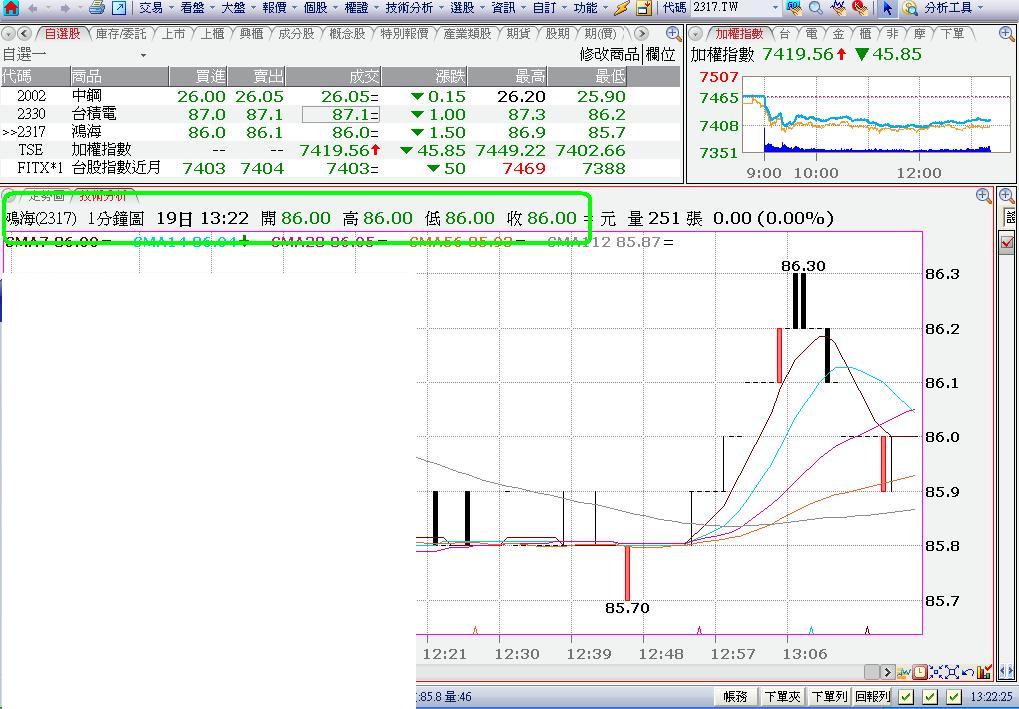1019x709 pixels.
Task: Click the red Home icon in toolbar
Action: coord(11,8)
